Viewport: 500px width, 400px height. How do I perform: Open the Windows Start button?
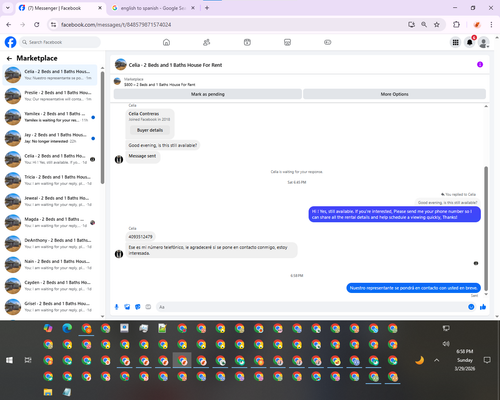tap(9, 360)
